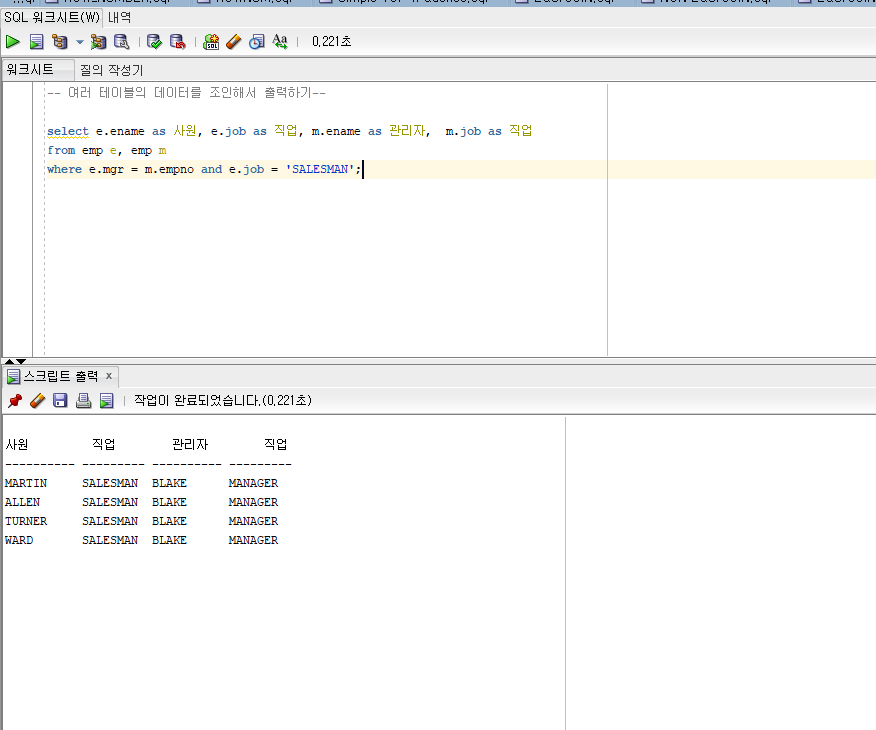Click MANAGER in the MARTIN row

[253, 483]
